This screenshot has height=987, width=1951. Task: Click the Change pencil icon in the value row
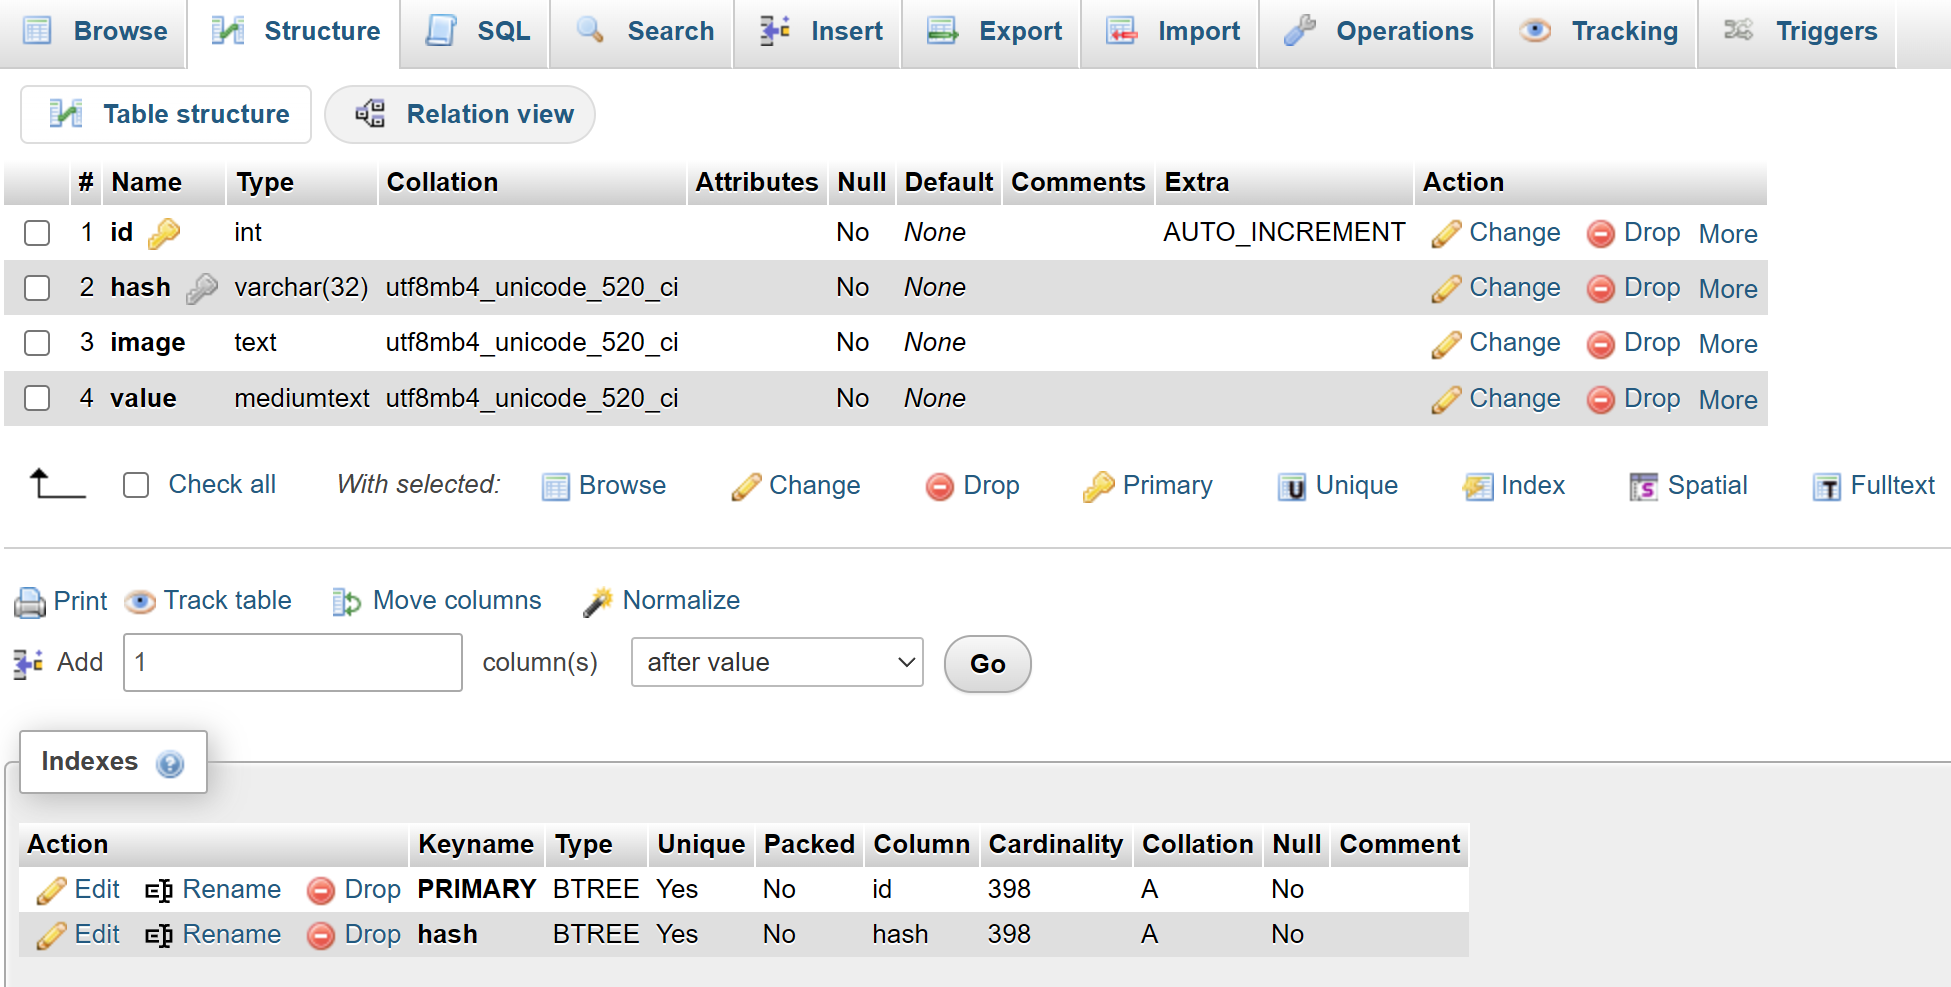point(1446,400)
